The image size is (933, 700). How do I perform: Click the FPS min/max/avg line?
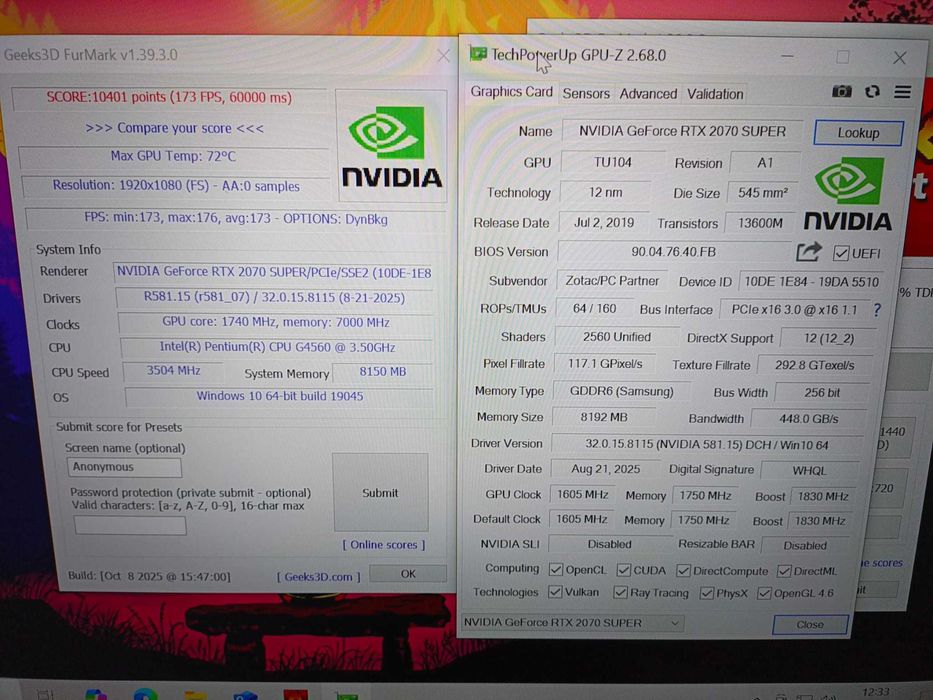[x=236, y=219]
